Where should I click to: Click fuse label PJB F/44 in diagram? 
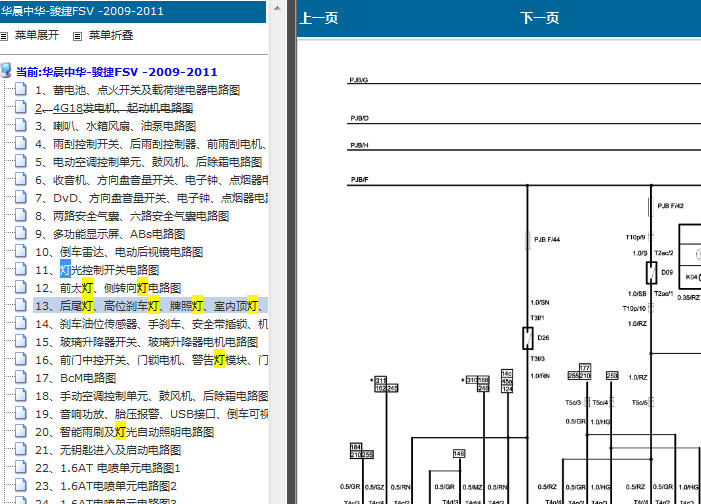547,240
